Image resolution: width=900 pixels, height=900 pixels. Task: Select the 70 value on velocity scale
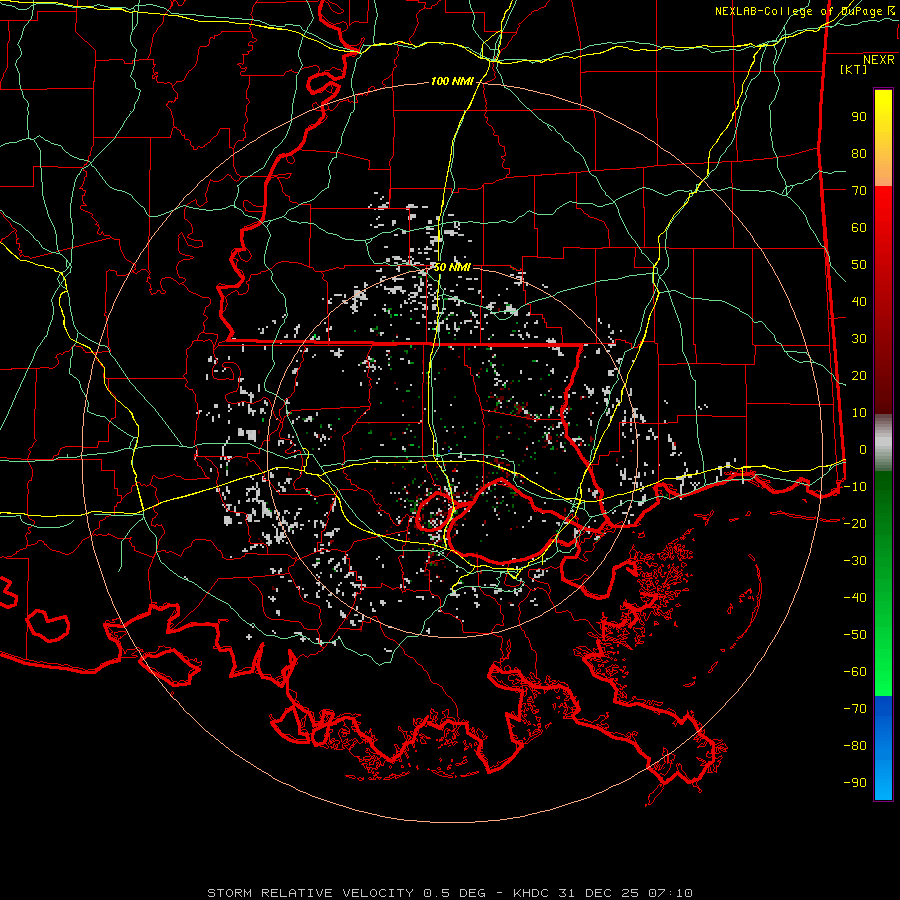point(859,191)
